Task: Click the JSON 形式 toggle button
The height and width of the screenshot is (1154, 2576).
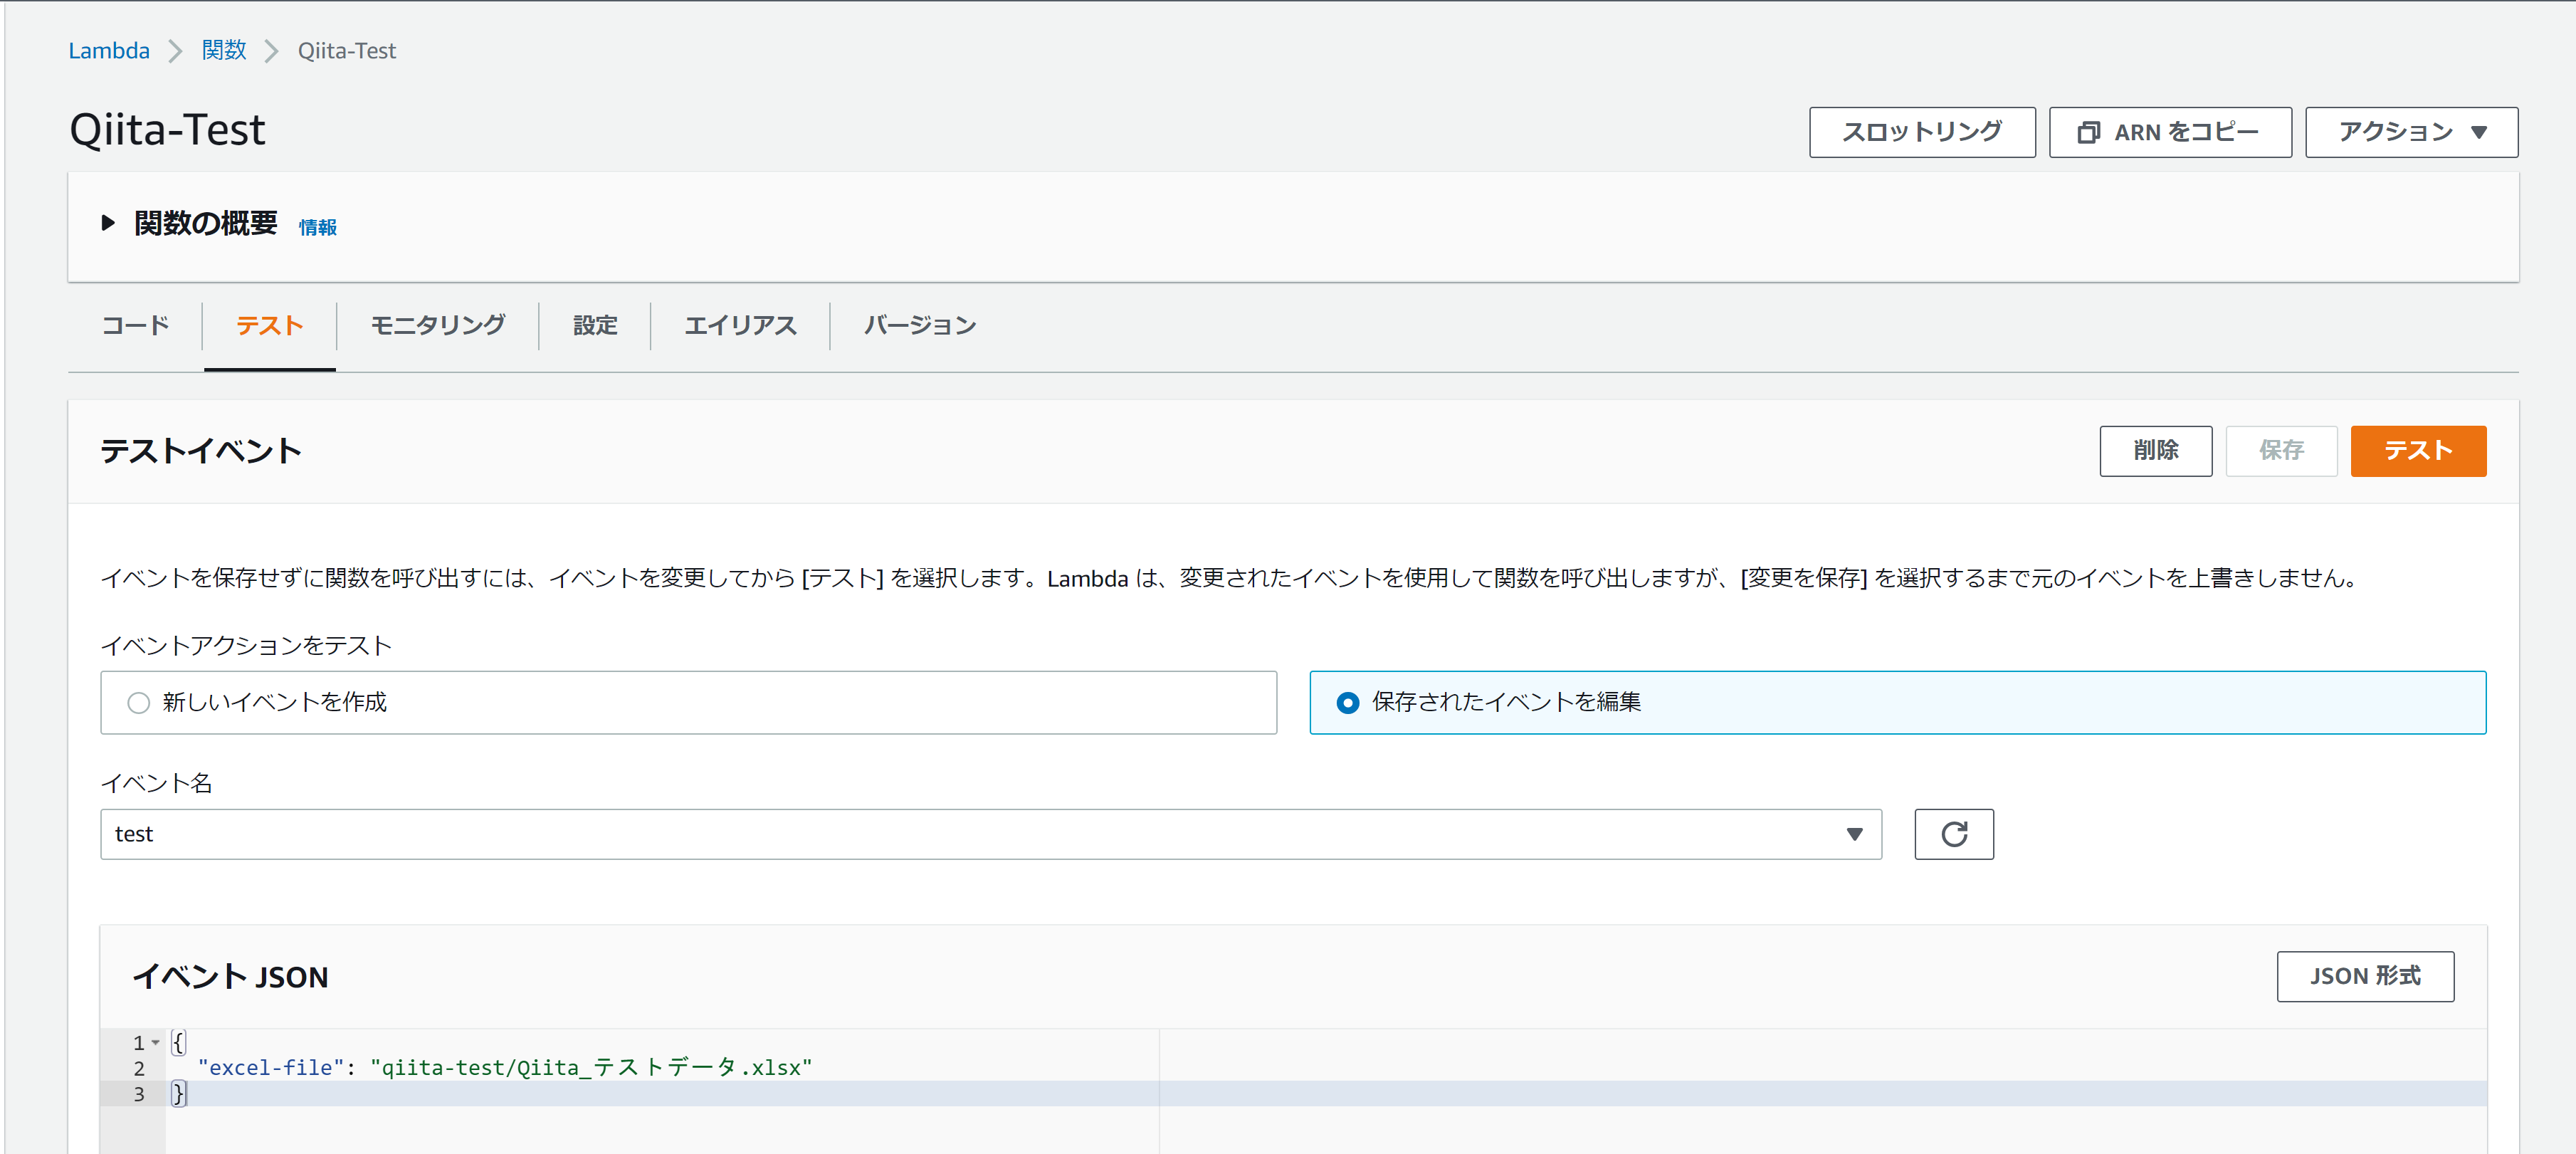Action: 2365,976
